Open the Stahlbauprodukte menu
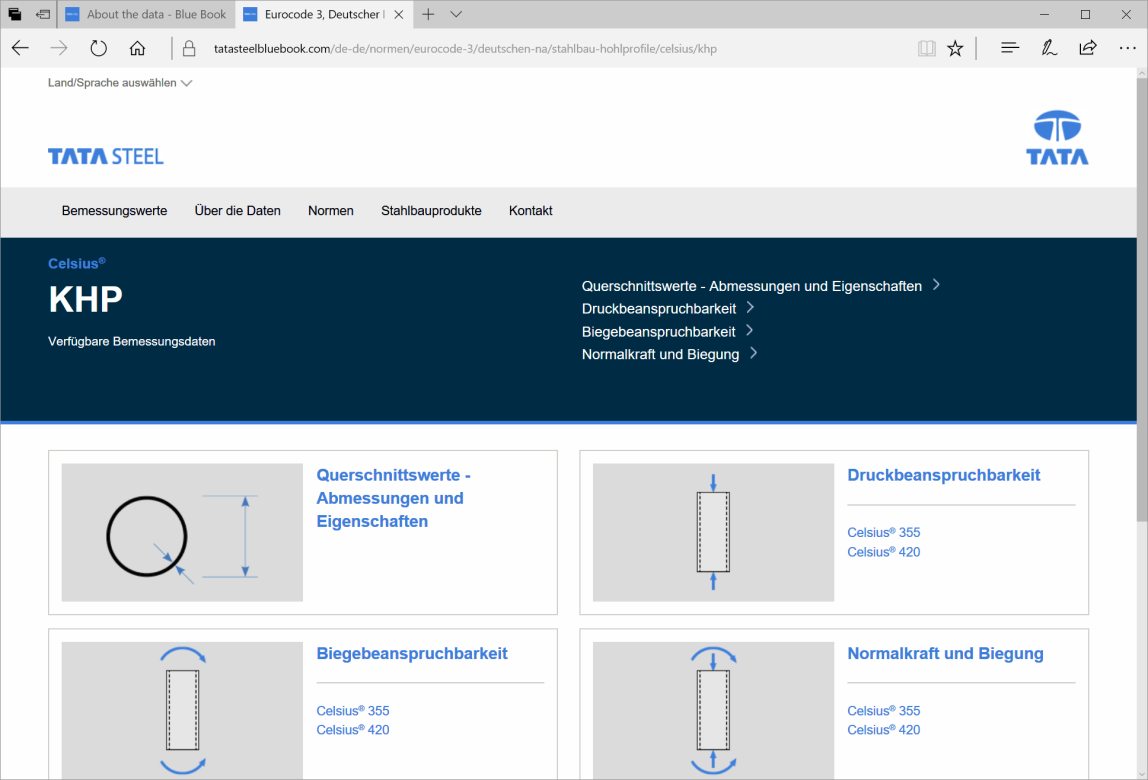The width and height of the screenshot is (1148, 780). (431, 211)
